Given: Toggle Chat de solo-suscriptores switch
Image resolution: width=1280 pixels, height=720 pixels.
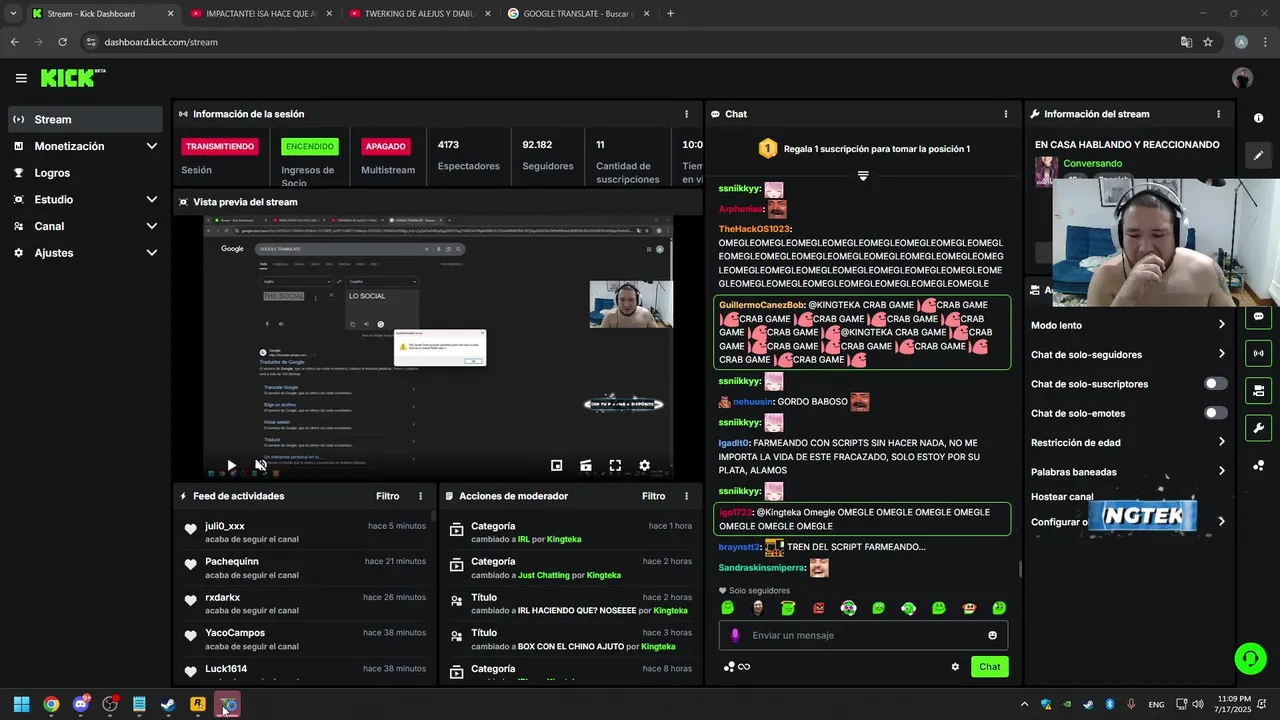Looking at the screenshot, I should [x=1215, y=384].
